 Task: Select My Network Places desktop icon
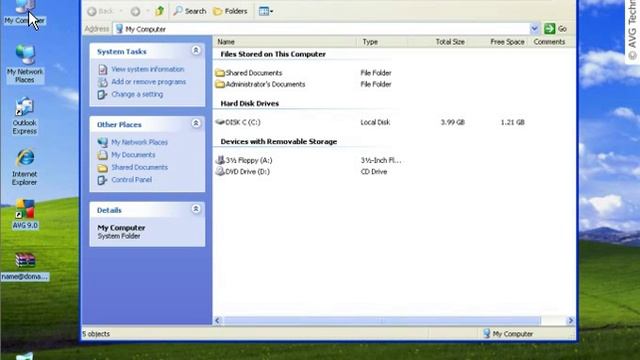(24, 64)
